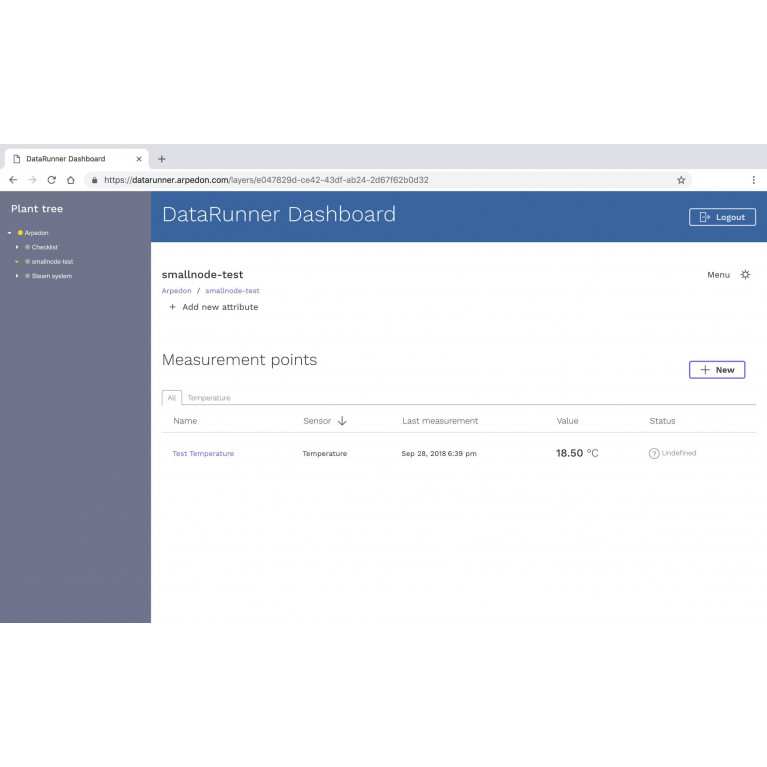Viewport: 767px width, 767px height.
Task: Click the settings gear next to Menu
Action: [745, 274]
